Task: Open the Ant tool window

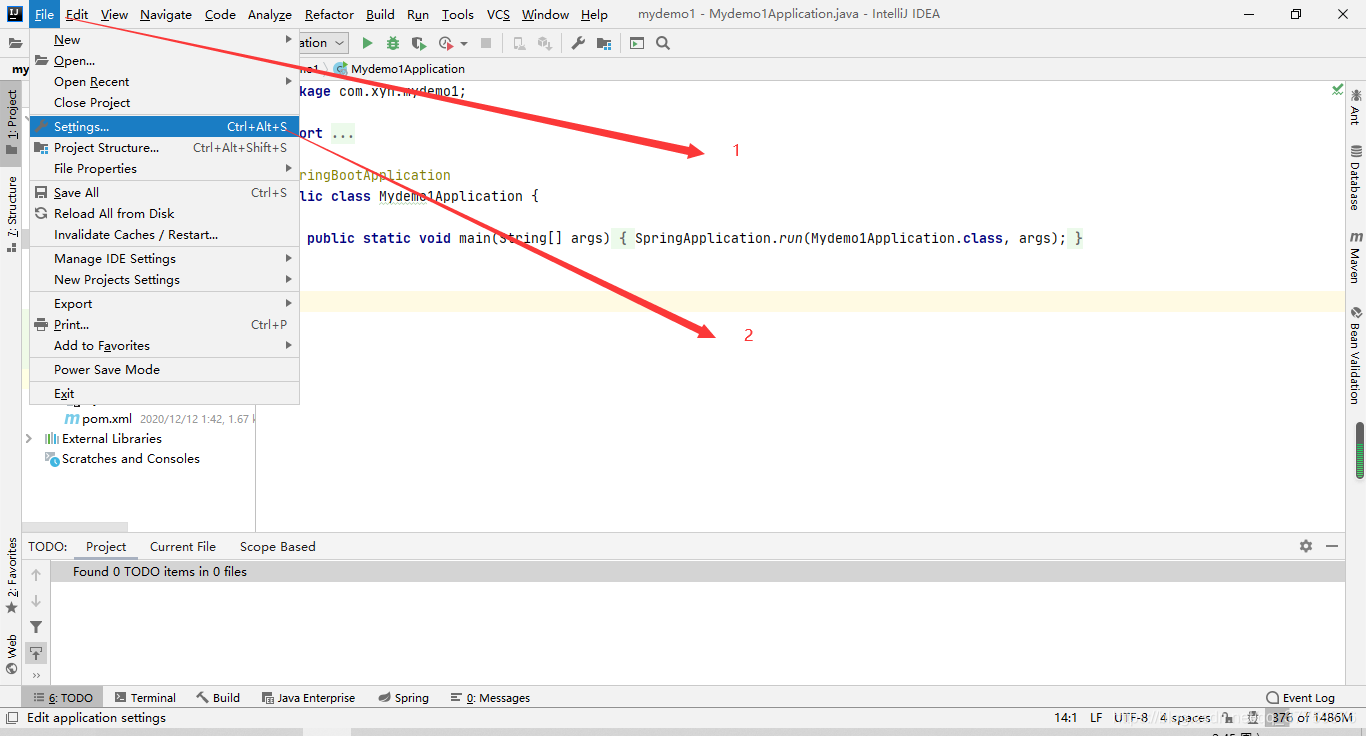Action: (x=1356, y=107)
